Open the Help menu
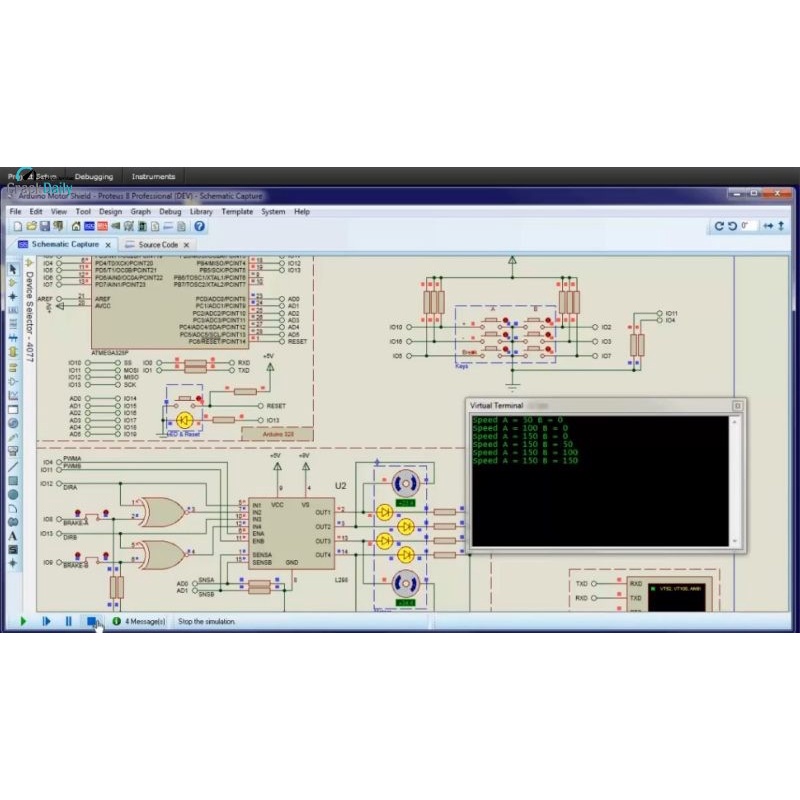Image resolution: width=800 pixels, height=800 pixels. (302, 211)
